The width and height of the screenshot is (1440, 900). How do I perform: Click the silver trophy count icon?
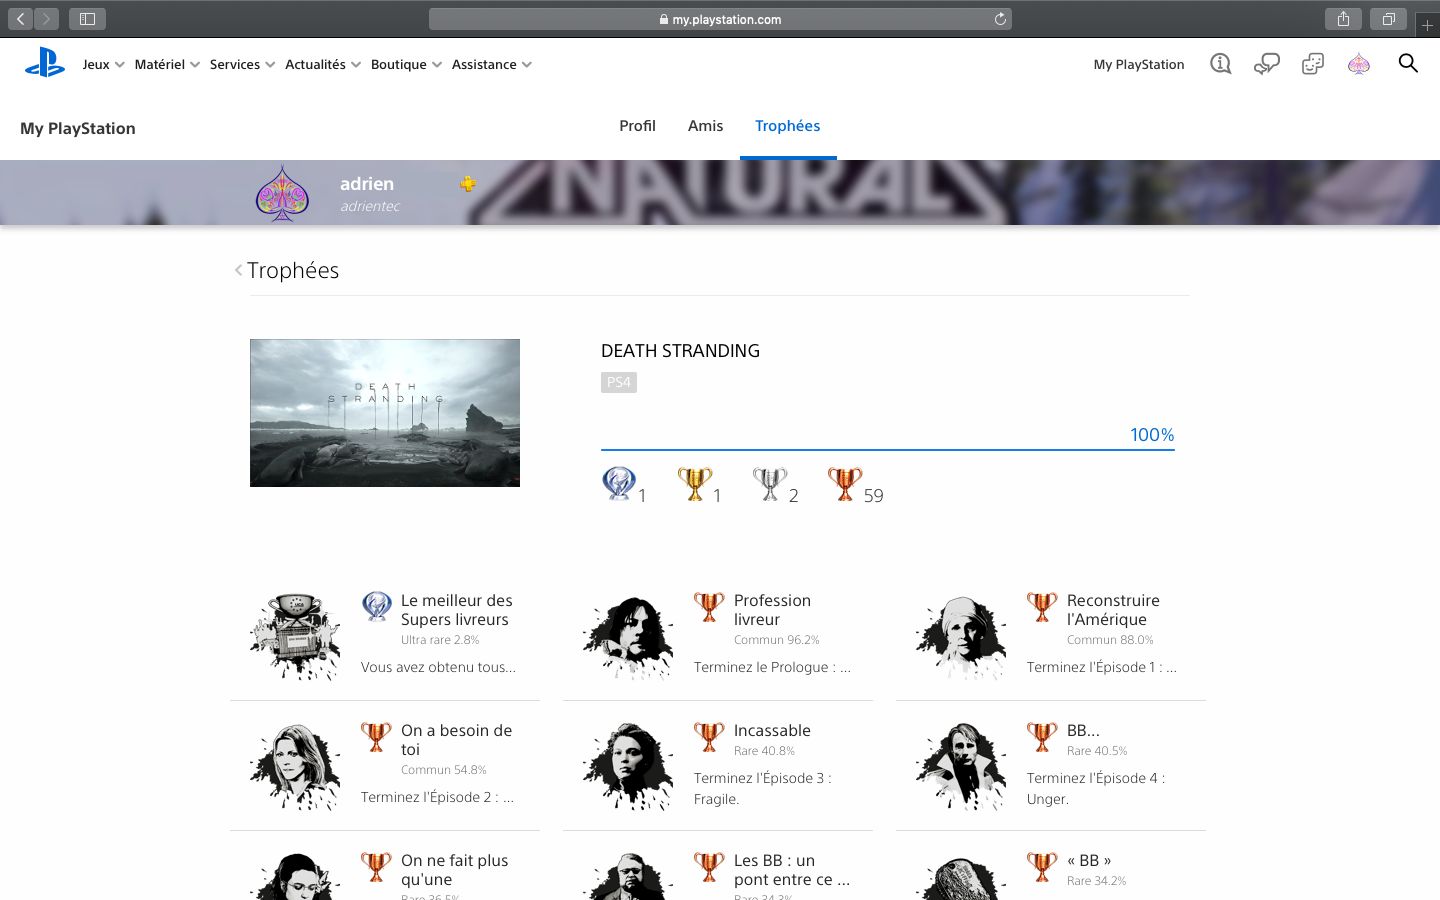(770, 484)
